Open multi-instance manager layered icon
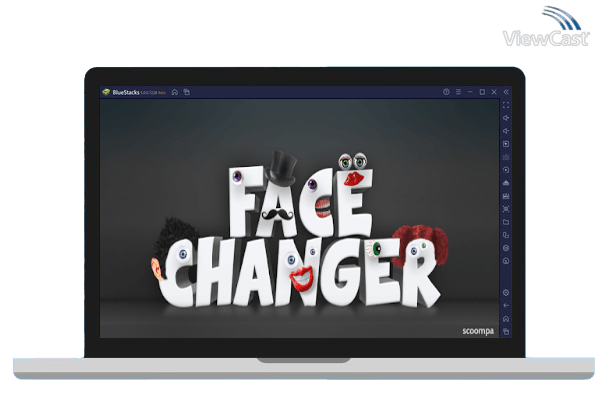This screenshot has width=602, height=414. point(506,248)
